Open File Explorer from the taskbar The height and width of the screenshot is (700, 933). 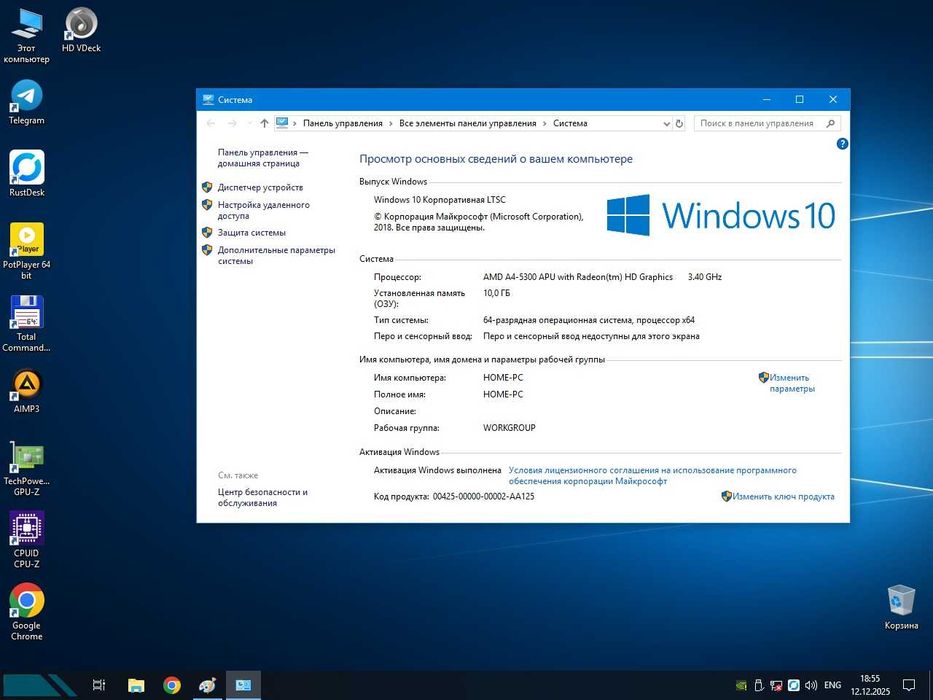(136, 685)
